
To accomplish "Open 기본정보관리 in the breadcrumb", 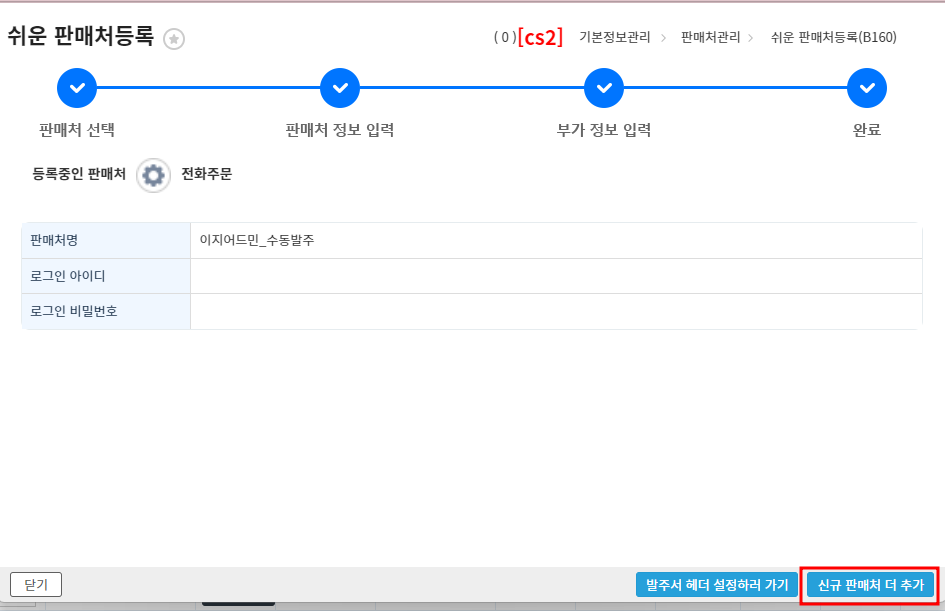I will click(x=614, y=37).
